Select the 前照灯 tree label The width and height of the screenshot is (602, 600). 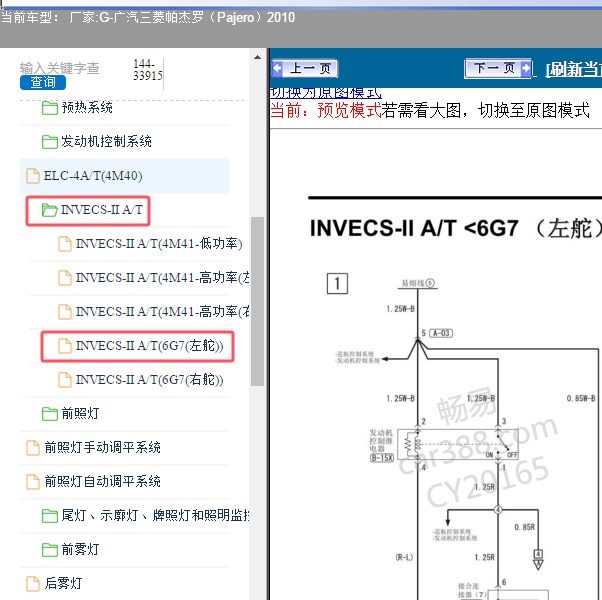click(80, 413)
